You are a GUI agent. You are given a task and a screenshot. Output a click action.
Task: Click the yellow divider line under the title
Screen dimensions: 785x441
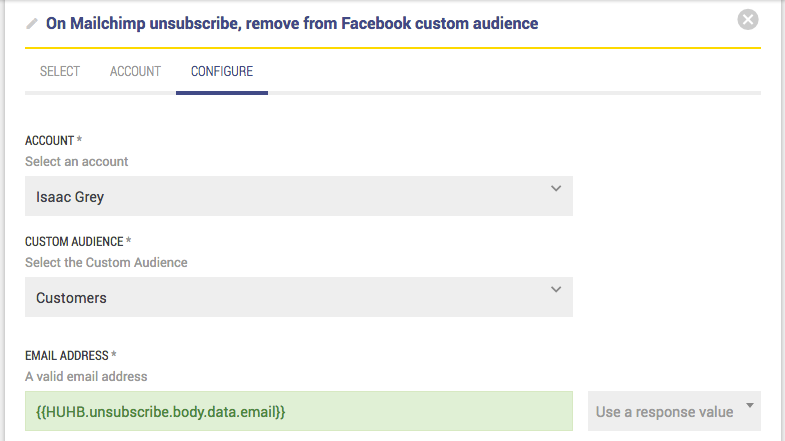point(392,47)
